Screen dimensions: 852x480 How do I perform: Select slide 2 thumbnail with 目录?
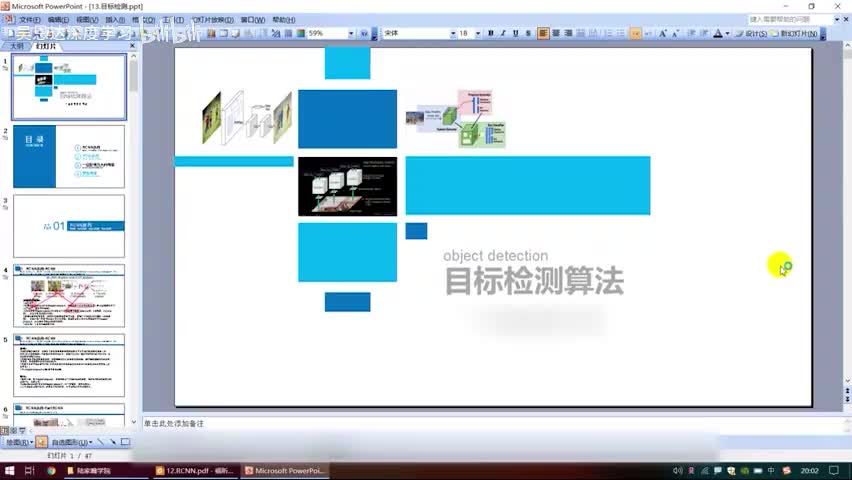click(x=69, y=157)
